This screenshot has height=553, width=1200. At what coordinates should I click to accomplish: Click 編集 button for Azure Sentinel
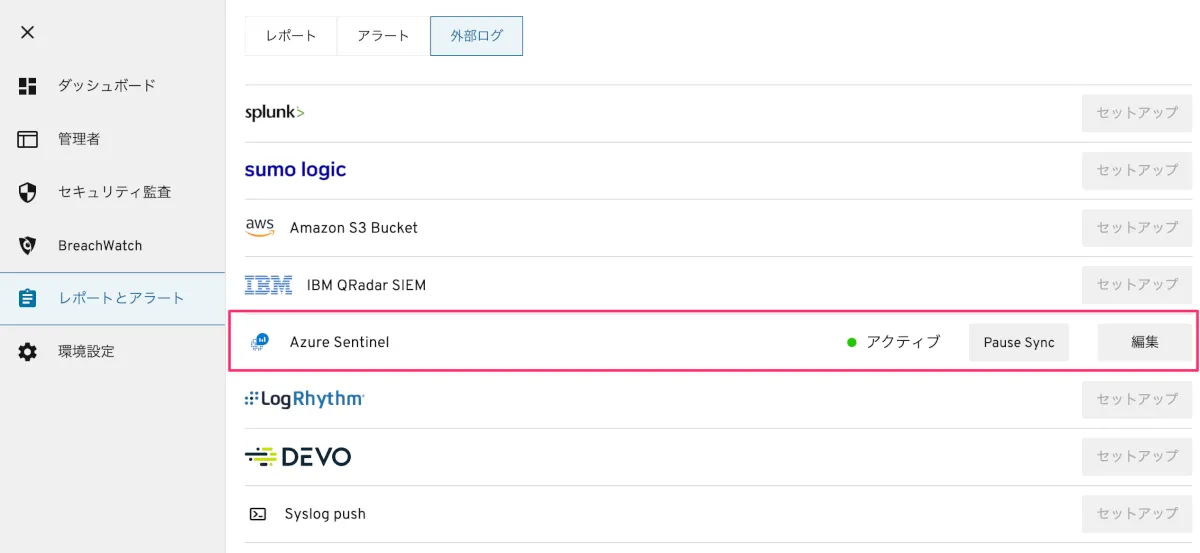(1145, 342)
